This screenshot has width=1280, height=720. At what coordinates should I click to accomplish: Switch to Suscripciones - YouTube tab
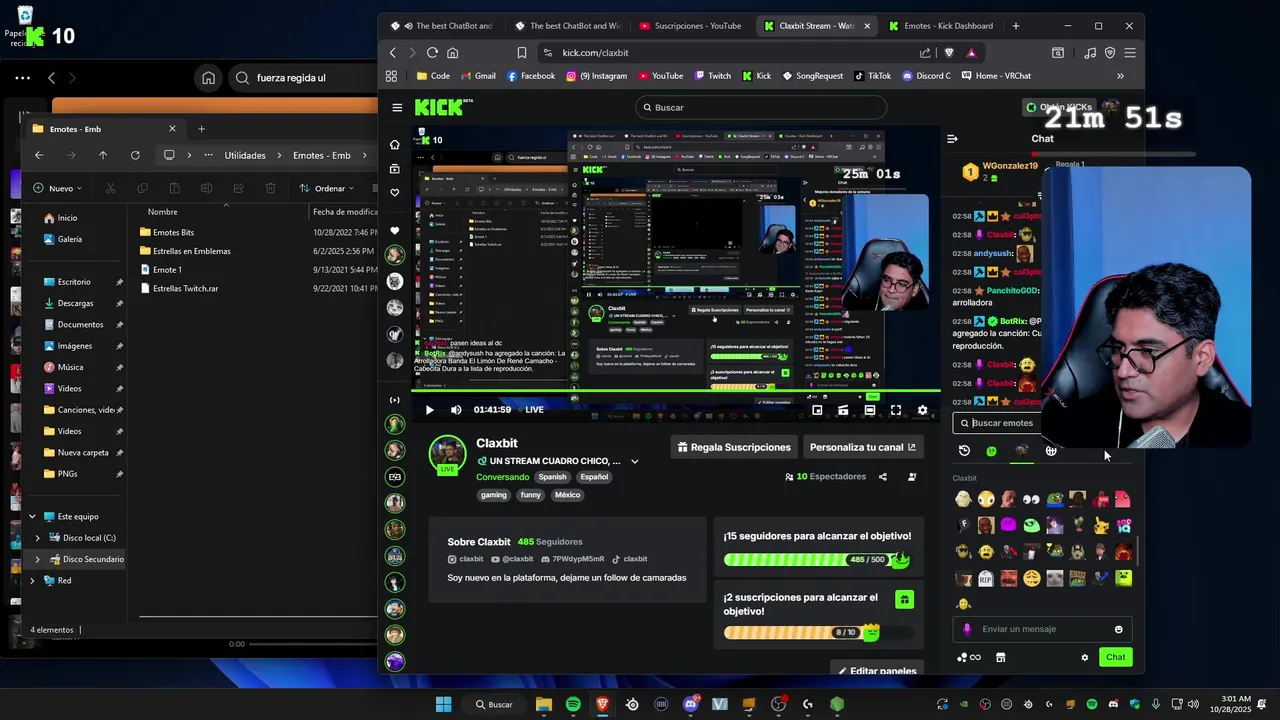click(690, 26)
